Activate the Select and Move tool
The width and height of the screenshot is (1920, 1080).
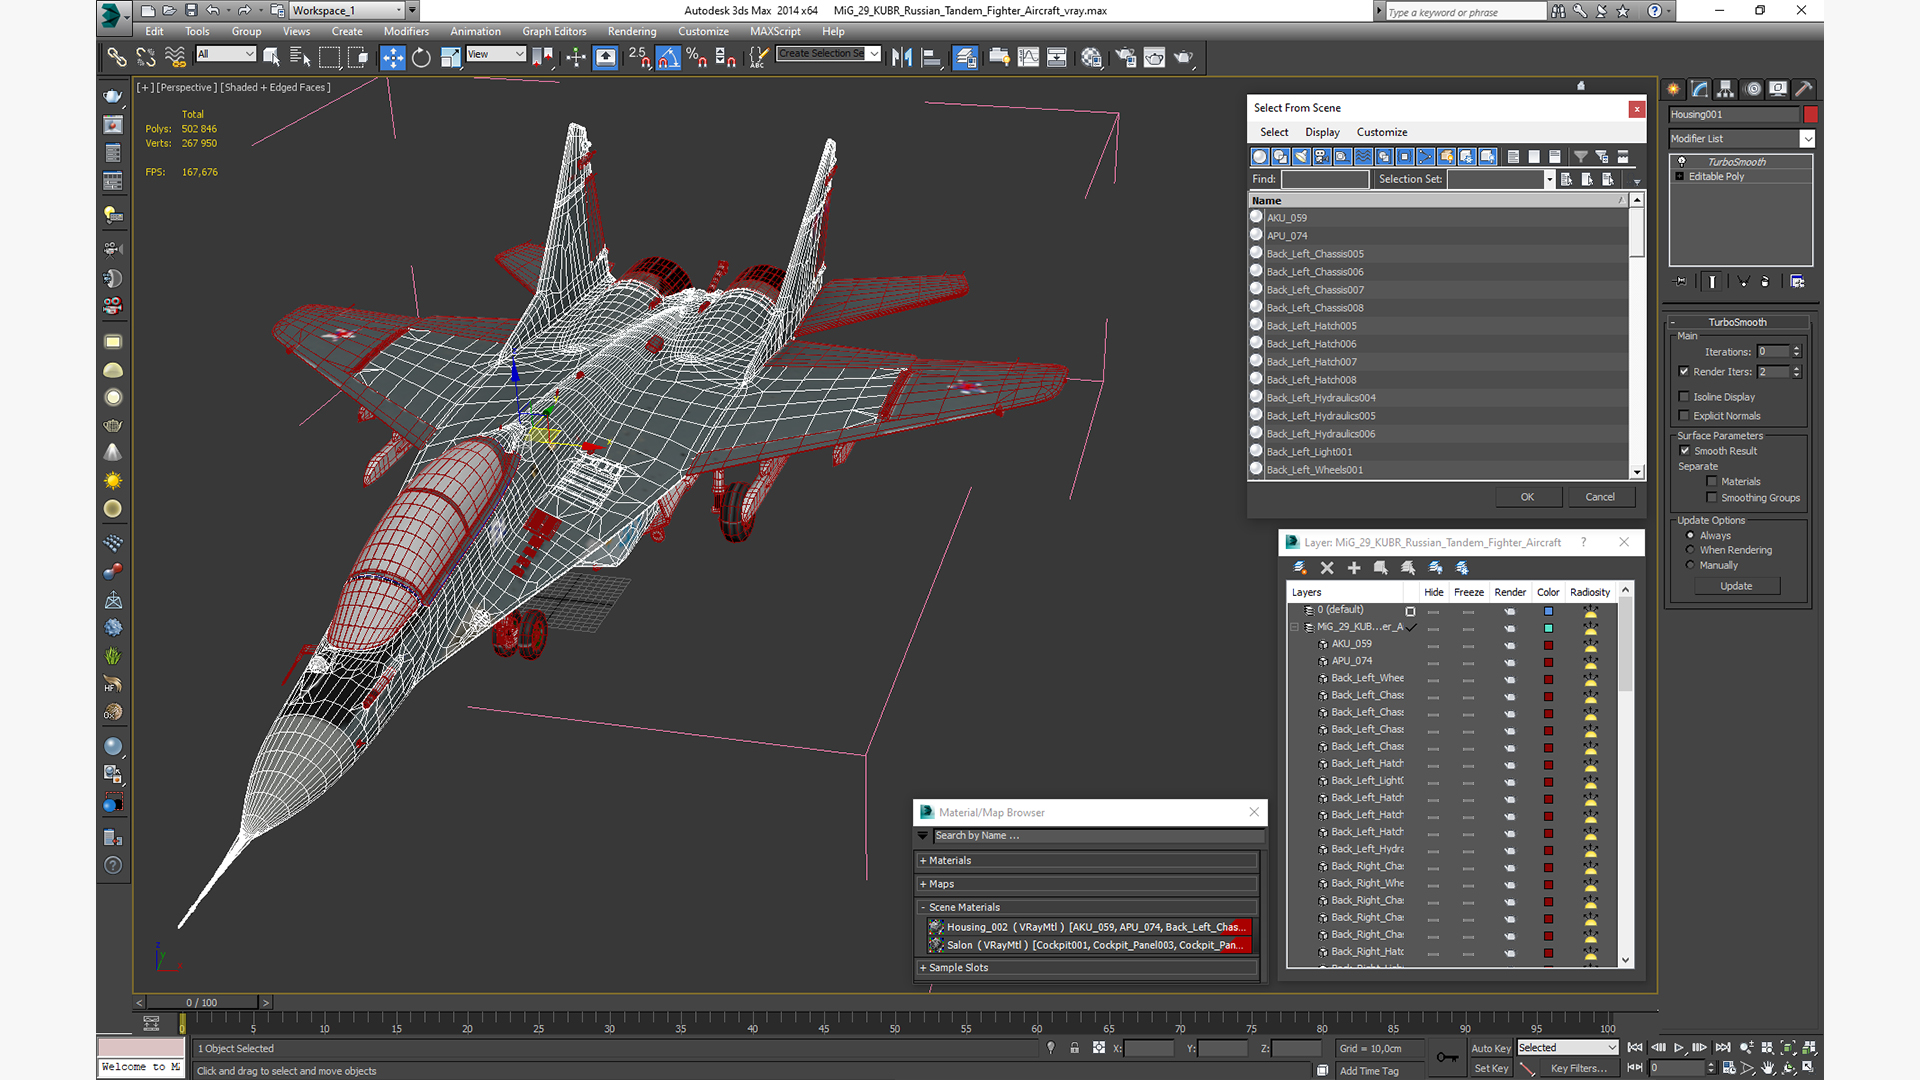tap(392, 58)
